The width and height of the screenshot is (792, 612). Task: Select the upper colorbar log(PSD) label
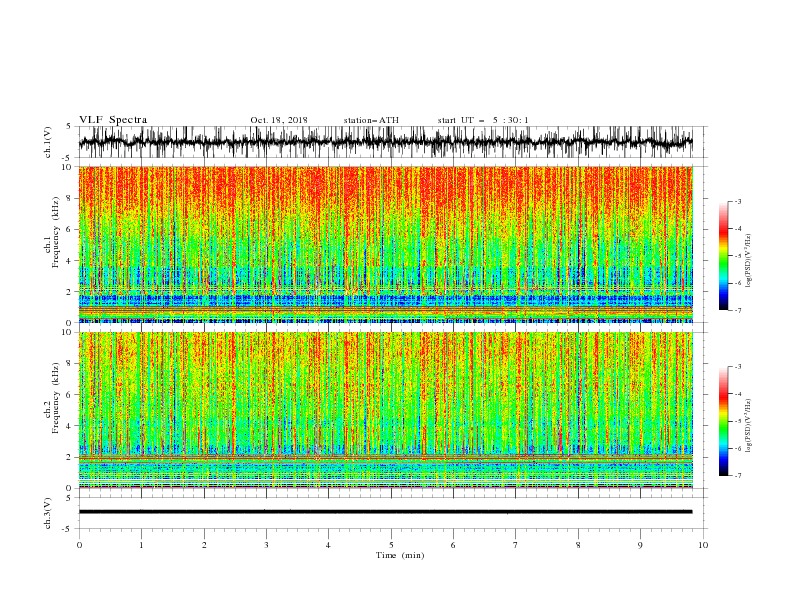(749, 261)
